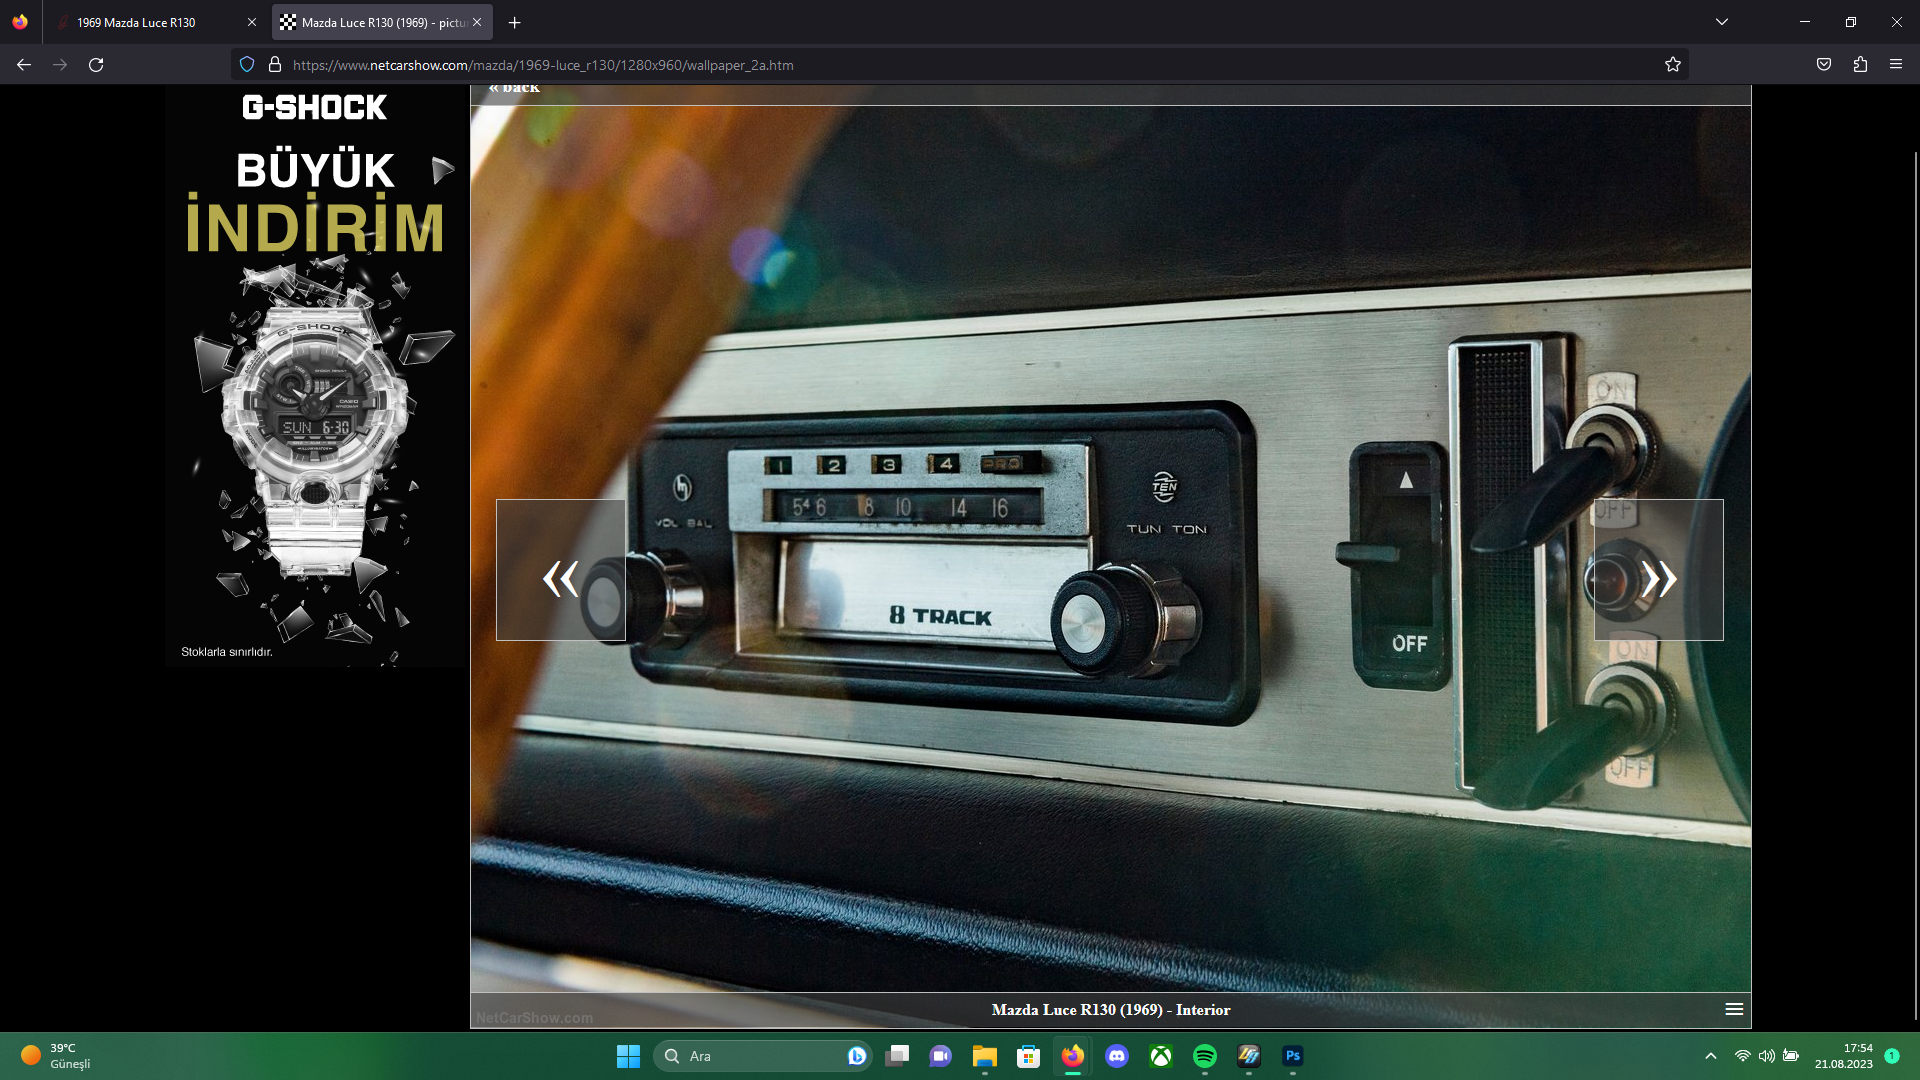Show hidden system tray icons
The width and height of the screenshot is (1920, 1080).
click(x=1711, y=1056)
